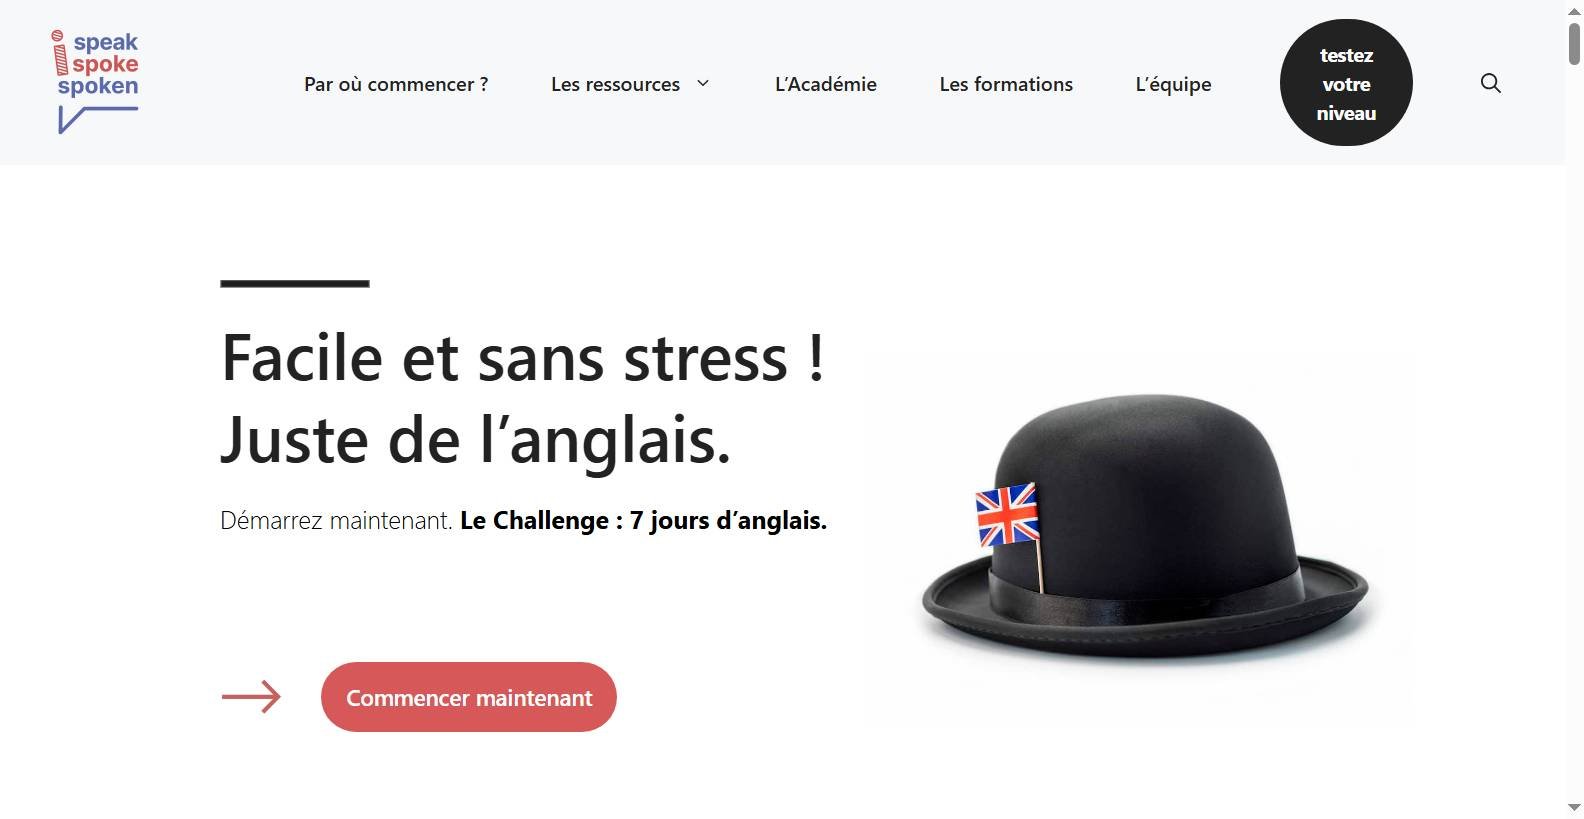Click the Speak Spoke Spoken logo
The width and height of the screenshot is (1584, 819).
pyautogui.click(x=96, y=82)
